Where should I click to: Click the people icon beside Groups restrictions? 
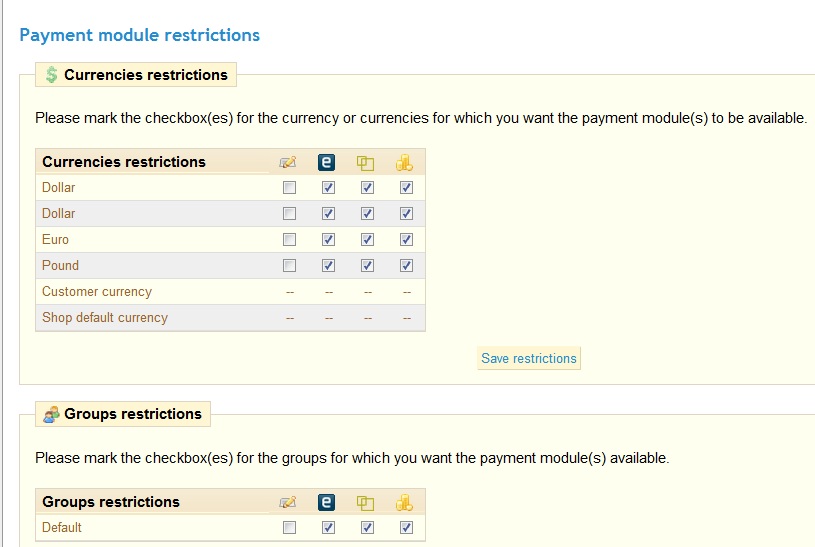[52, 414]
